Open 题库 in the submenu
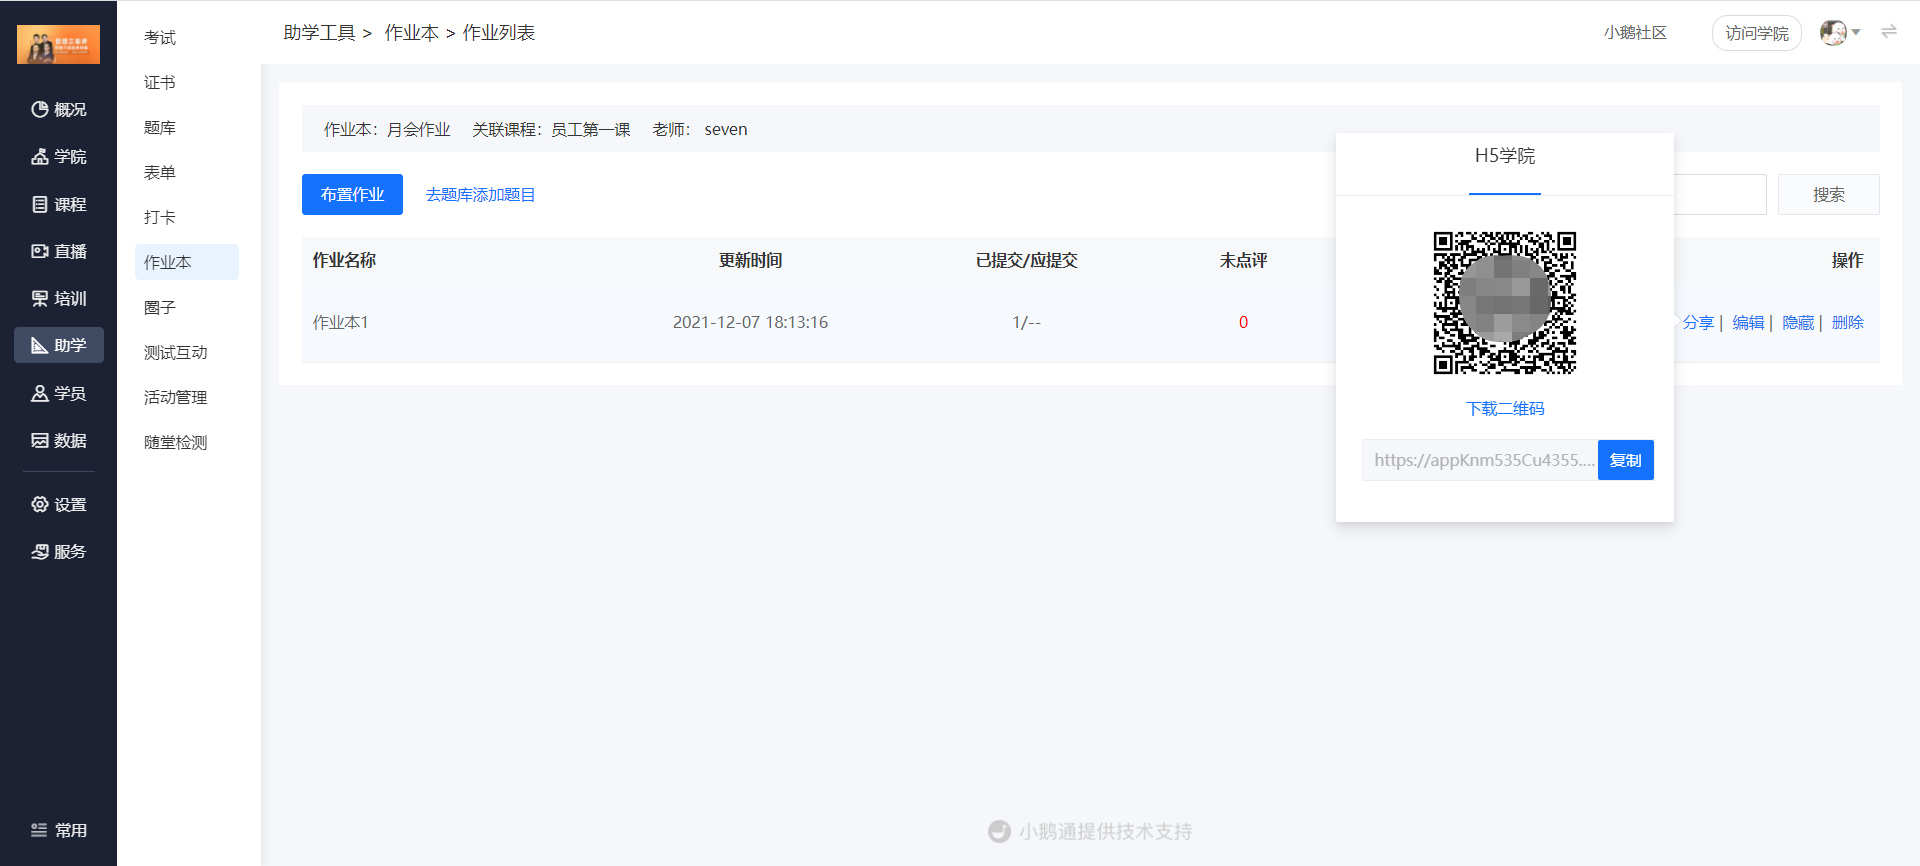 [x=160, y=127]
